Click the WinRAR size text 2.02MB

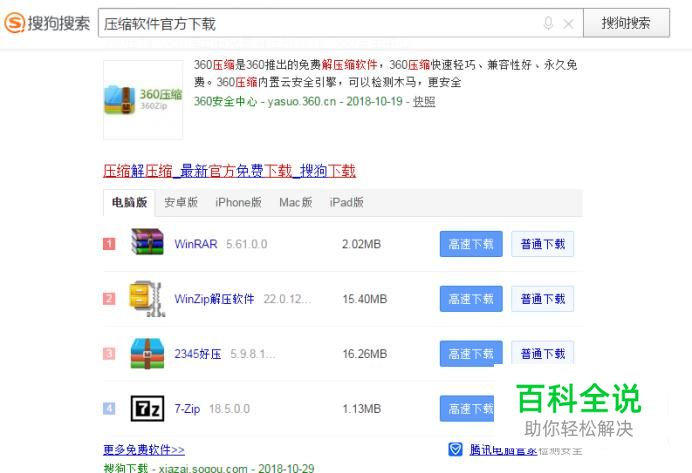pyautogui.click(x=361, y=244)
